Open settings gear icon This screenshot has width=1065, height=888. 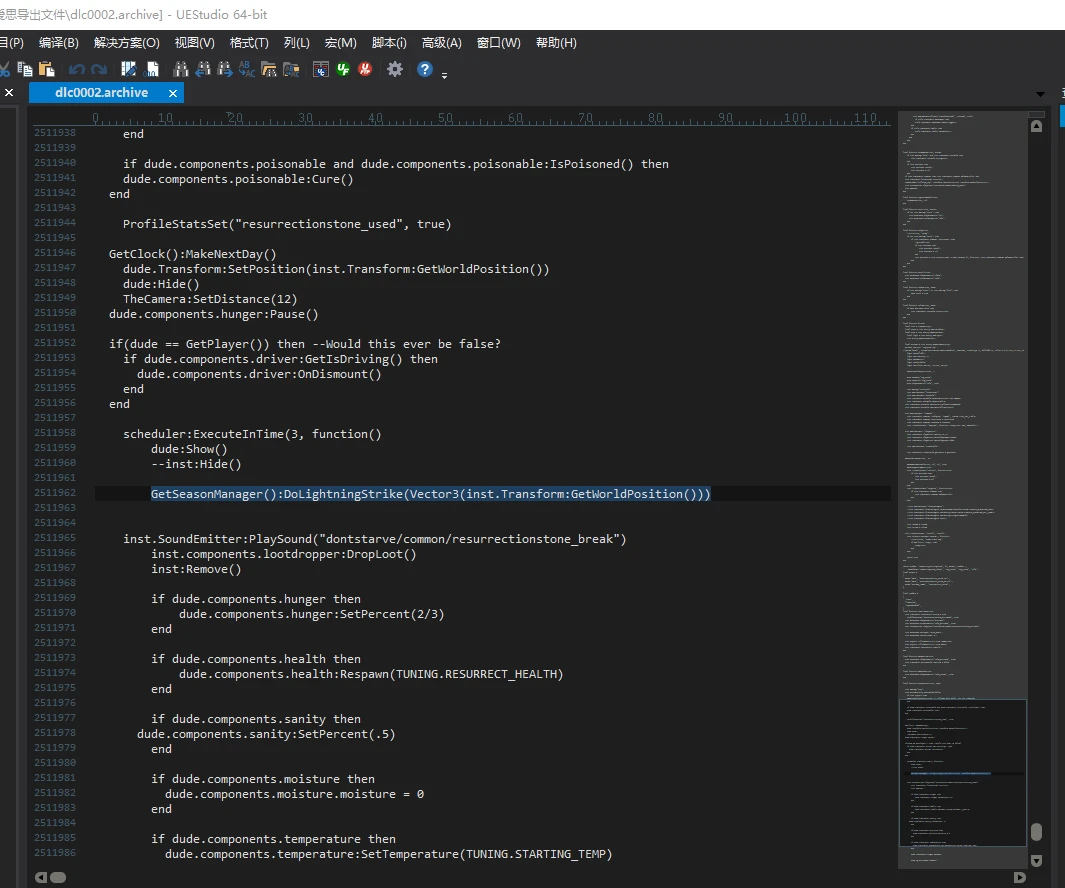click(x=395, y=69)
